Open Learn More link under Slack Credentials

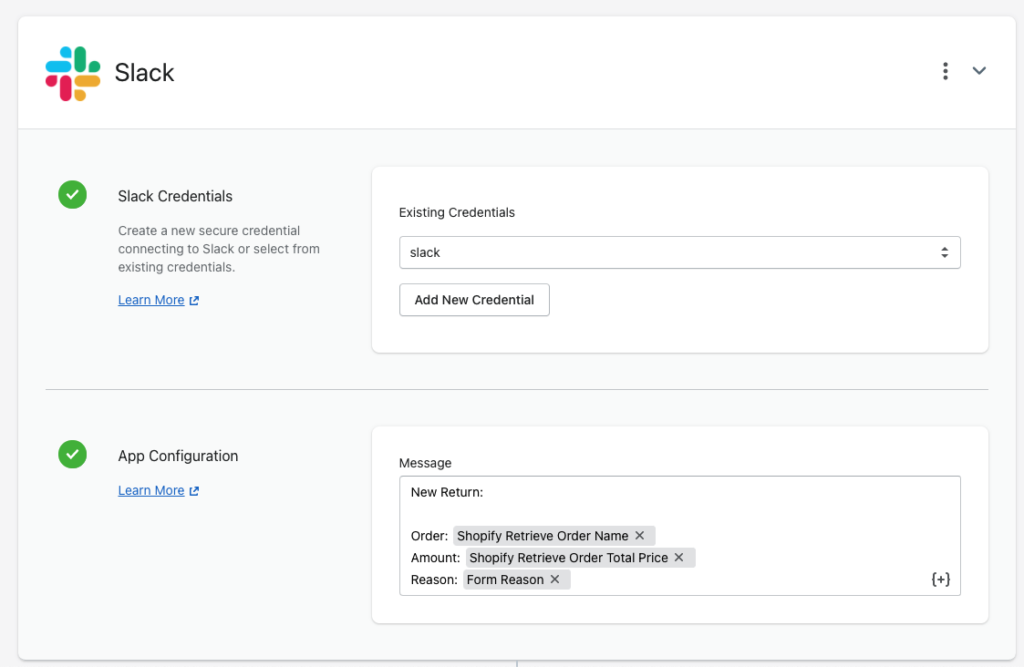[151, 300]
